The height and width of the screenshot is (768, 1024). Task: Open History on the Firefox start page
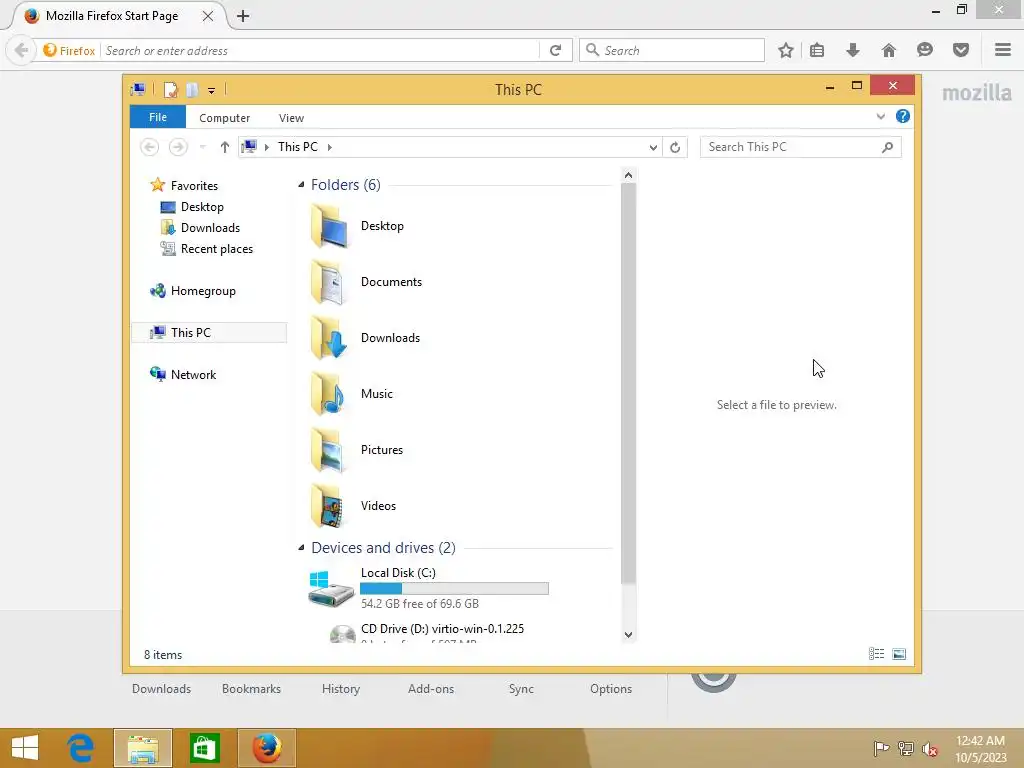point(341,689)
